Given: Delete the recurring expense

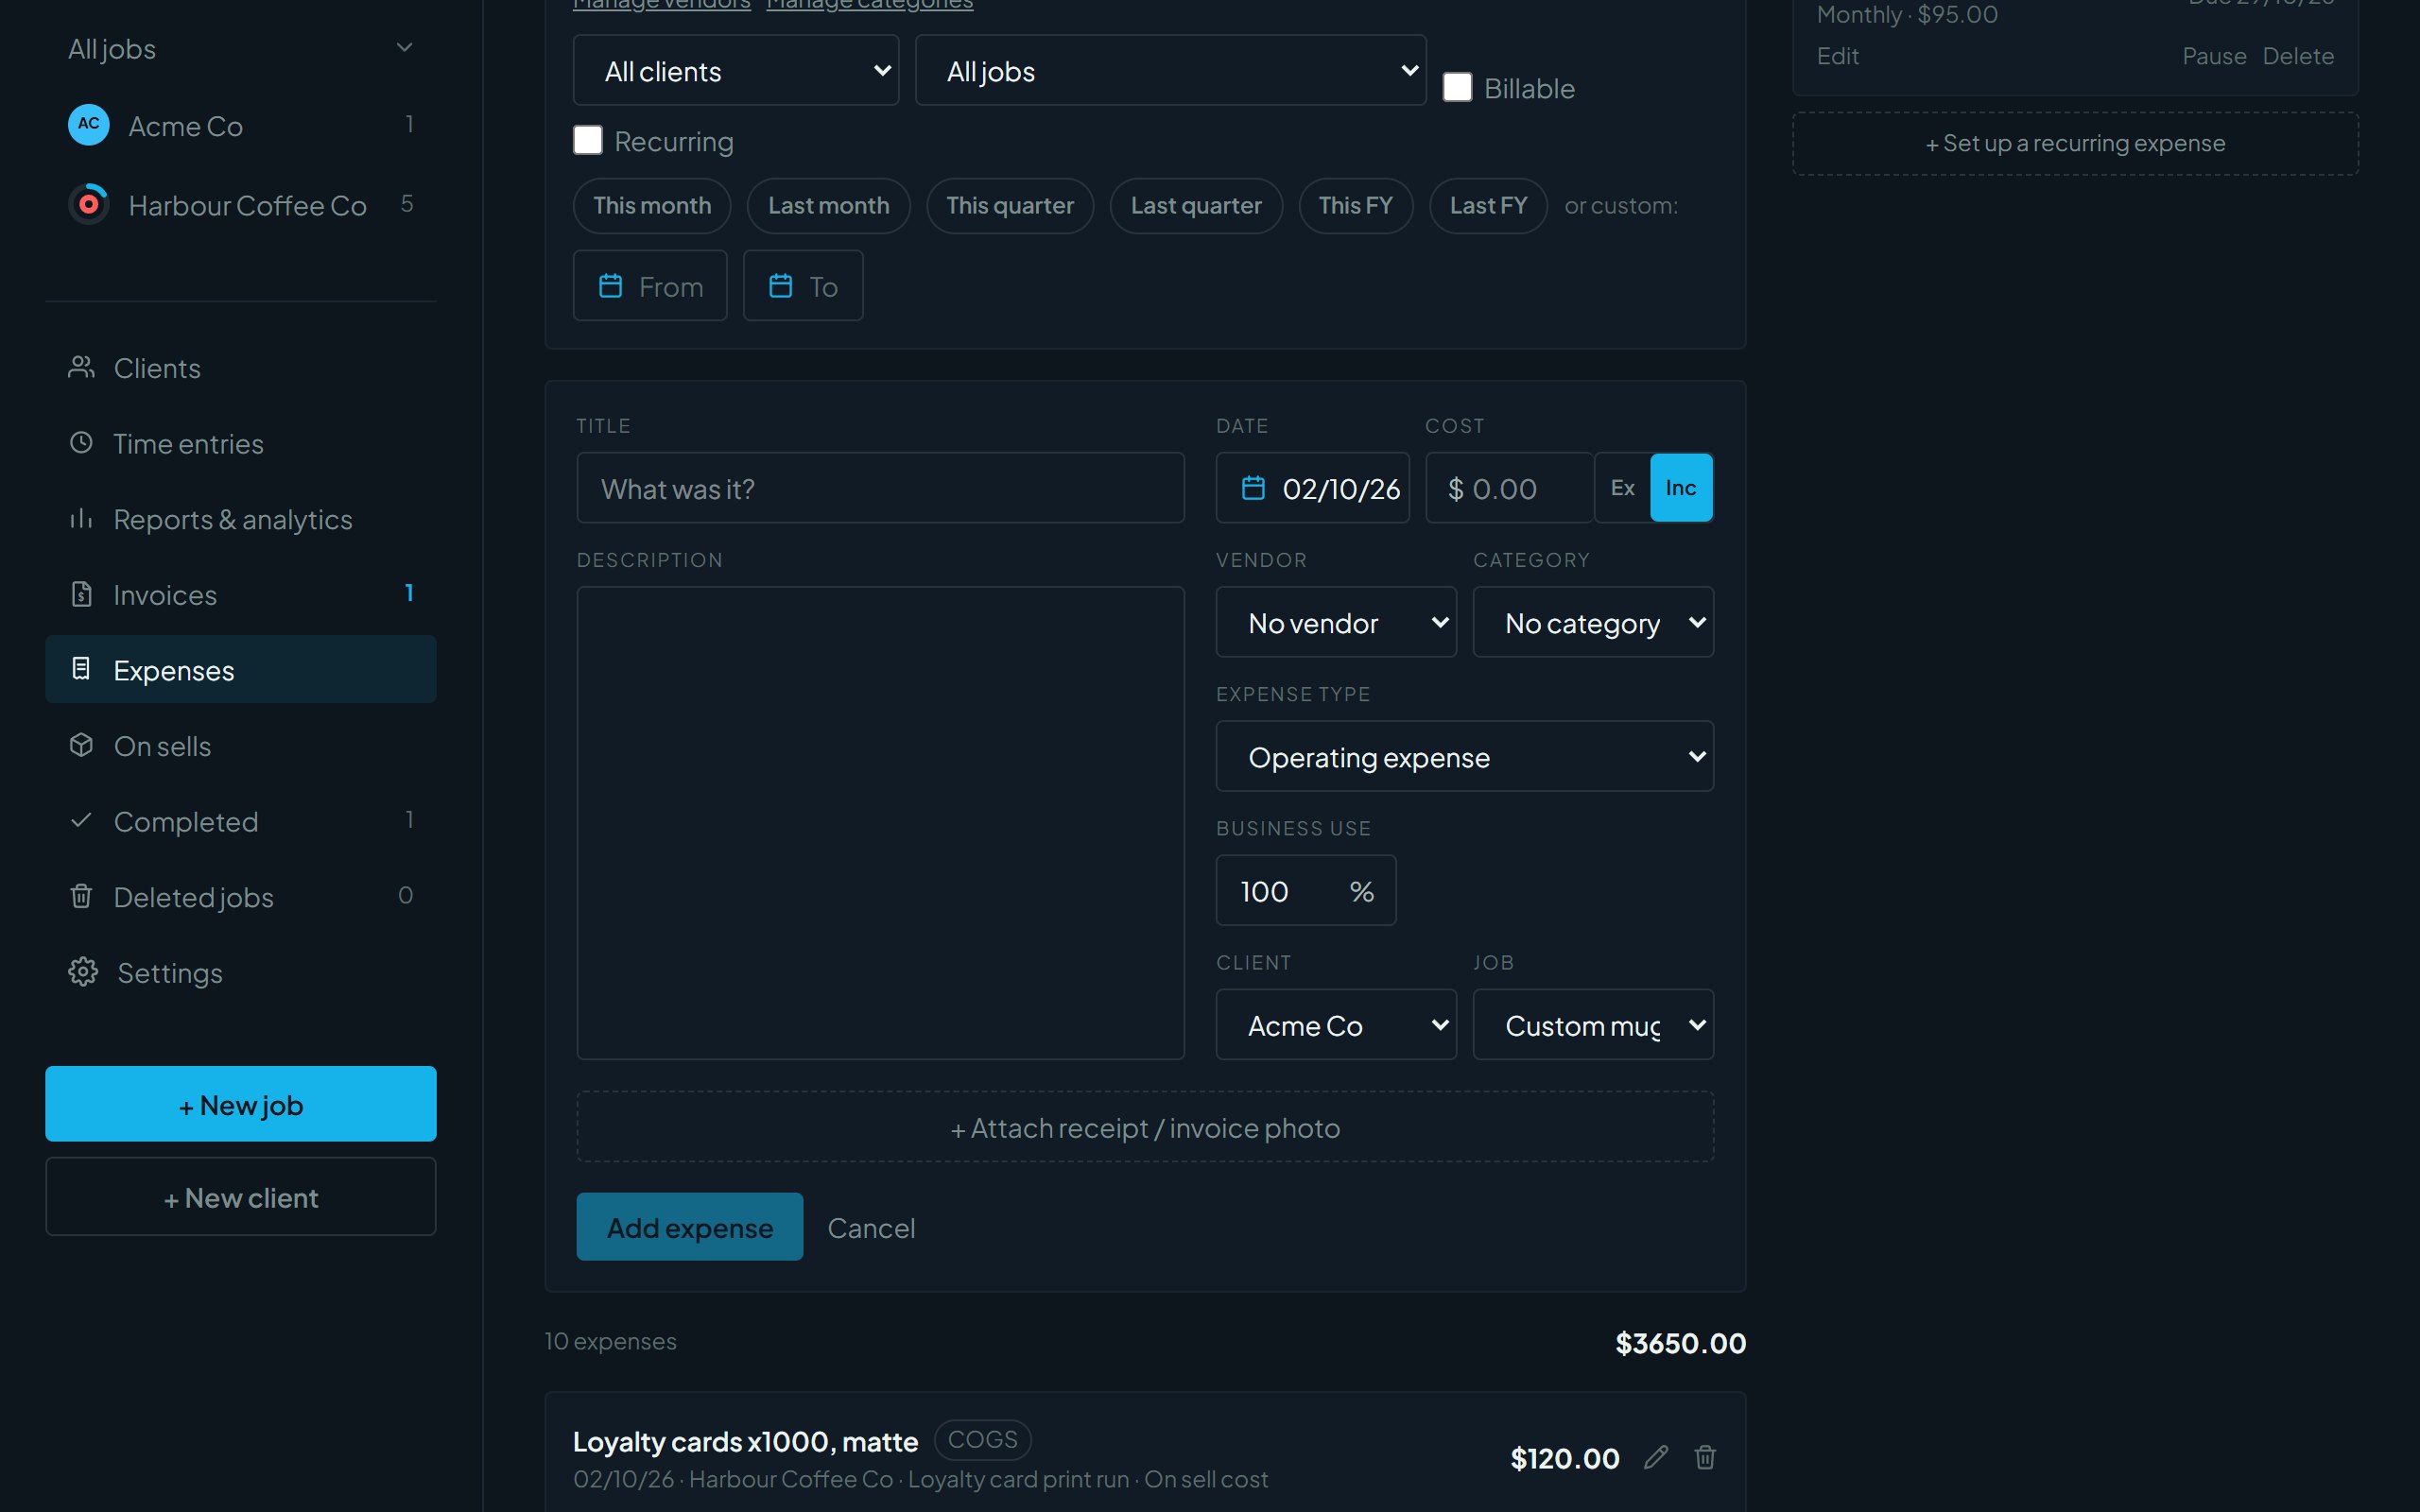Looking at the screenshot, I should tap(2298, 56).
